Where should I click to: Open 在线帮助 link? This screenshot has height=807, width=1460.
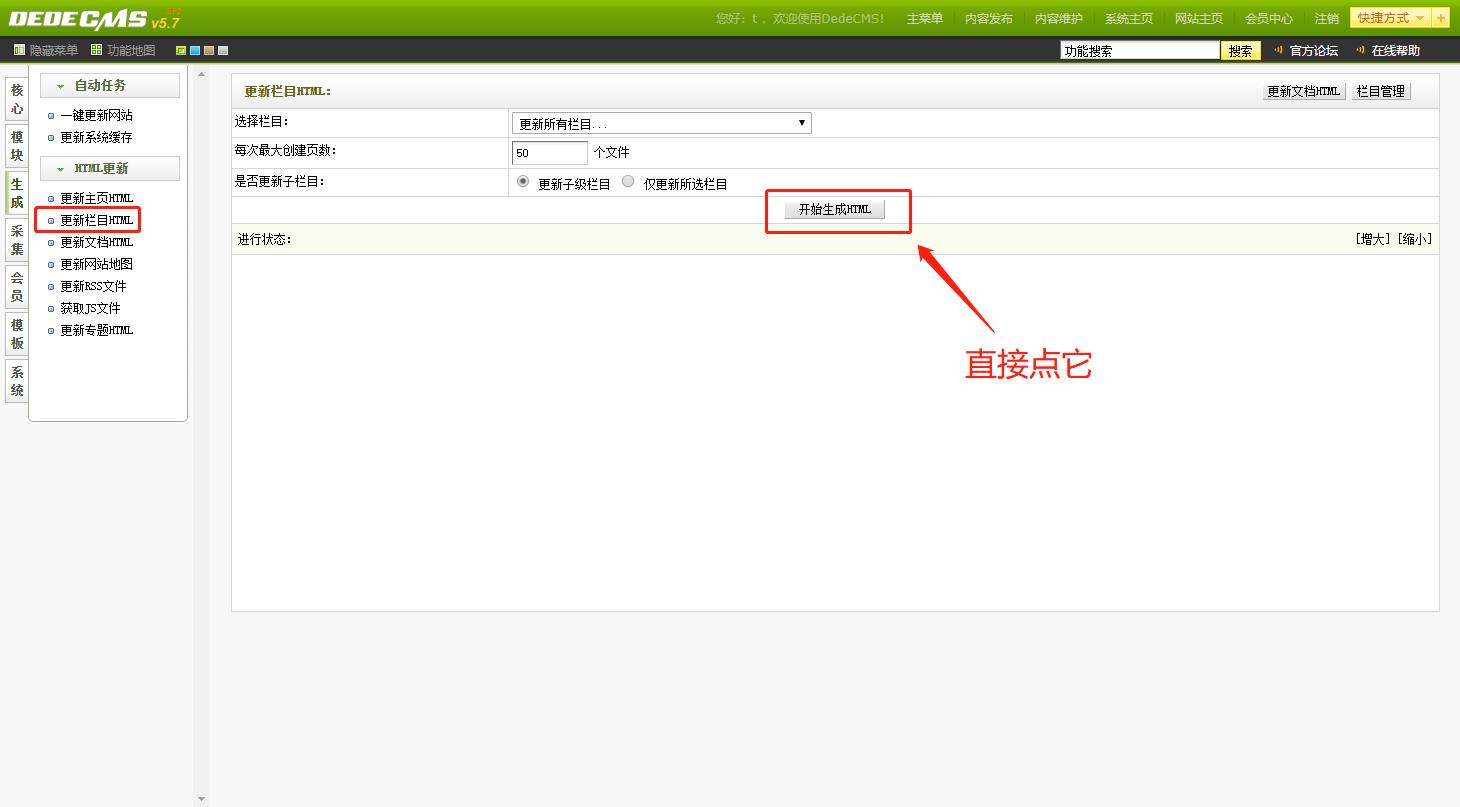coord(1395,50)
